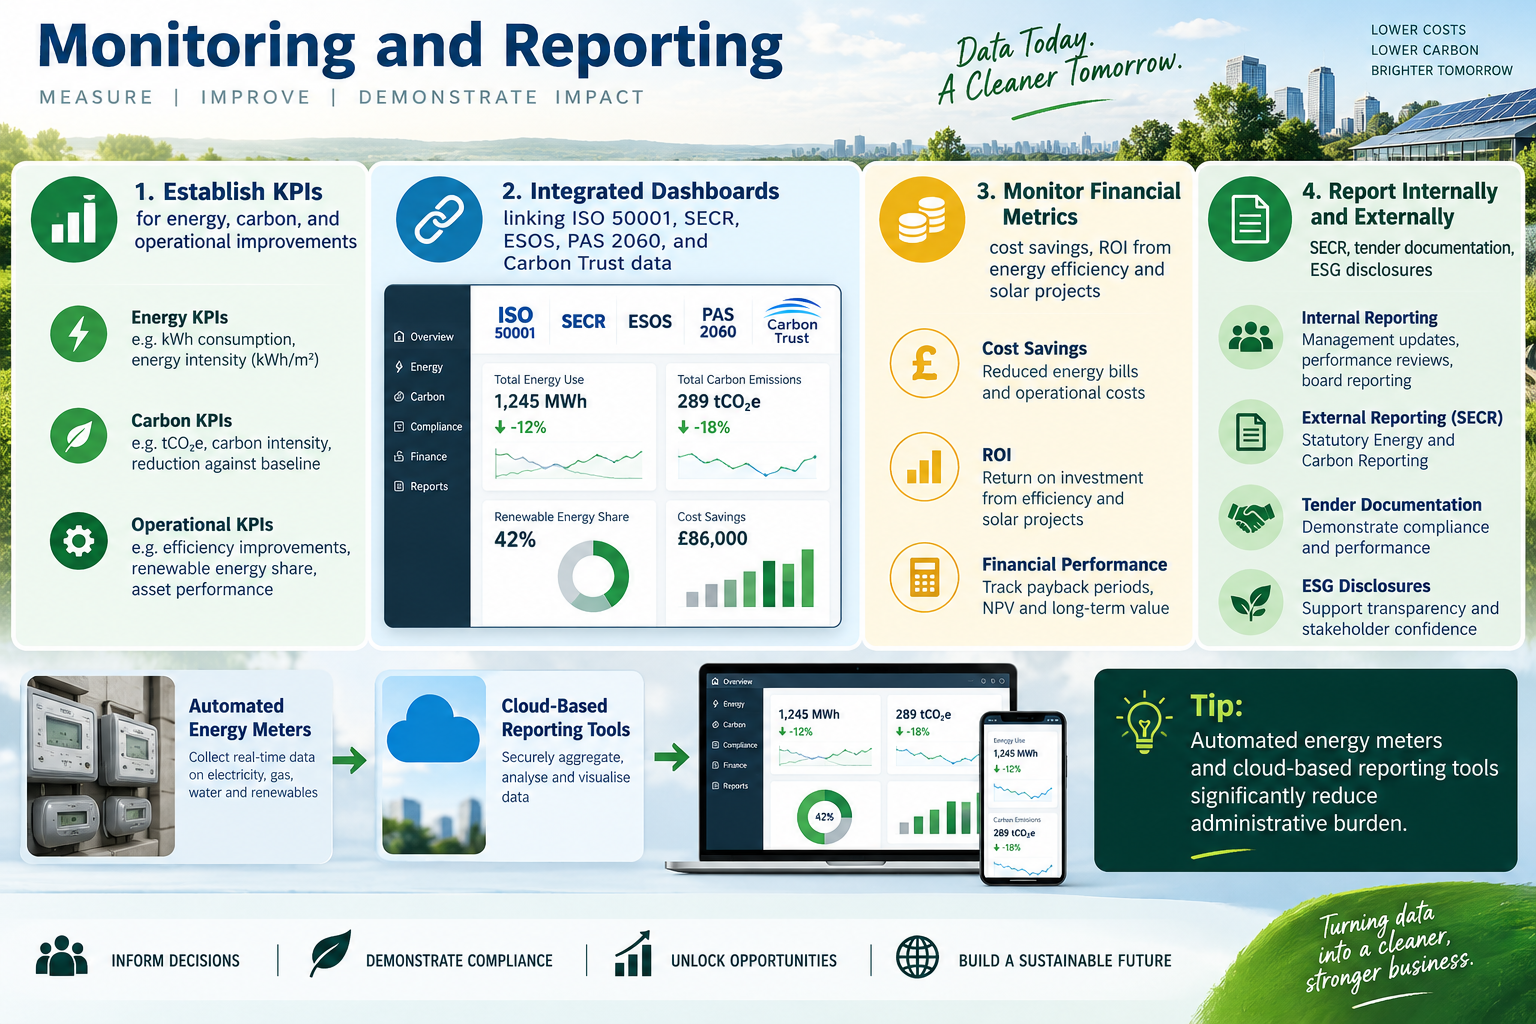Viewport: 1536px width, 1024px height.
Task: Click the 42% donut chart on the laptop
Action: tap(824, 816)
